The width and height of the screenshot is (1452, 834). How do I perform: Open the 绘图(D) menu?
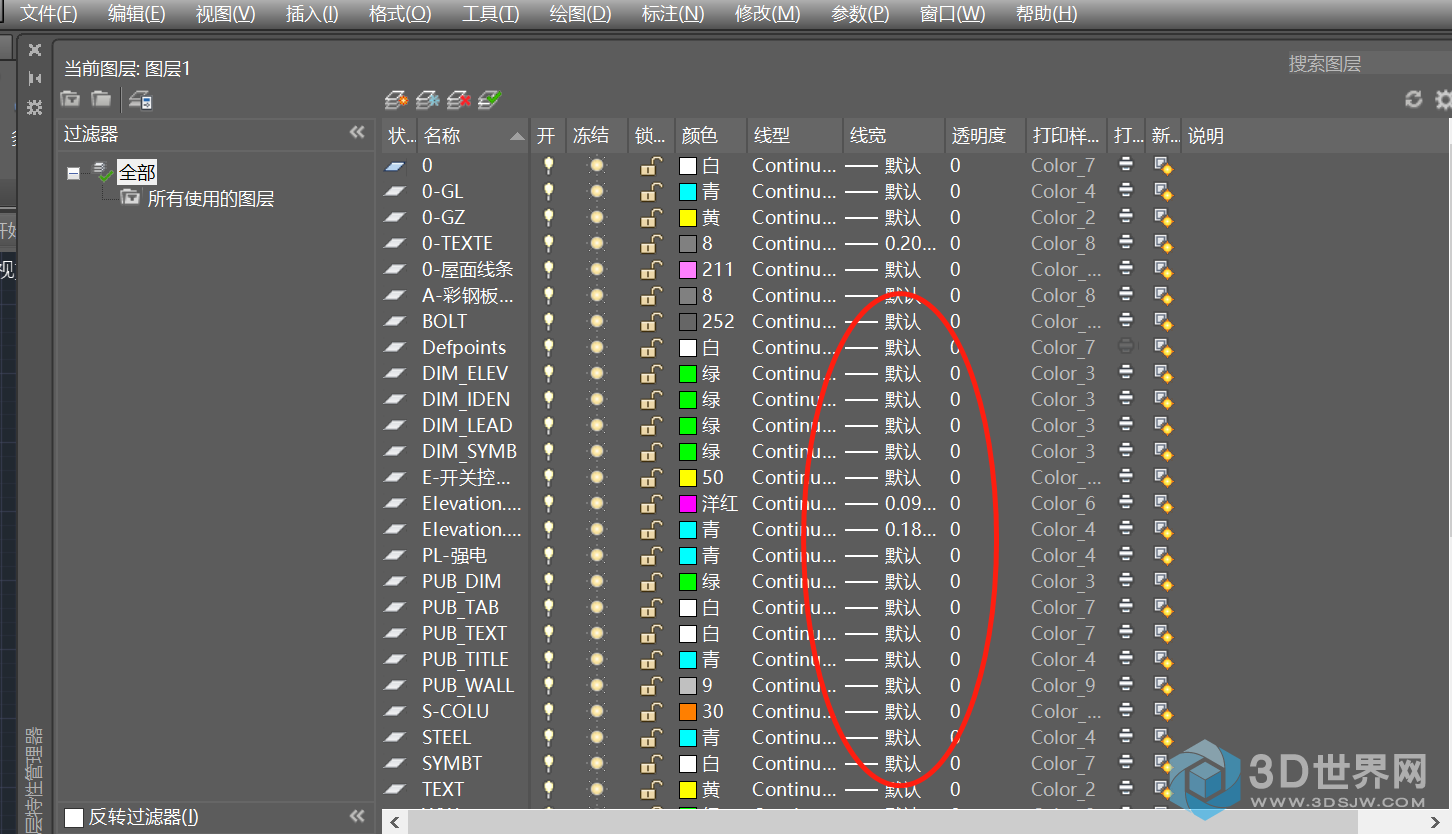(x=580, y=14)
